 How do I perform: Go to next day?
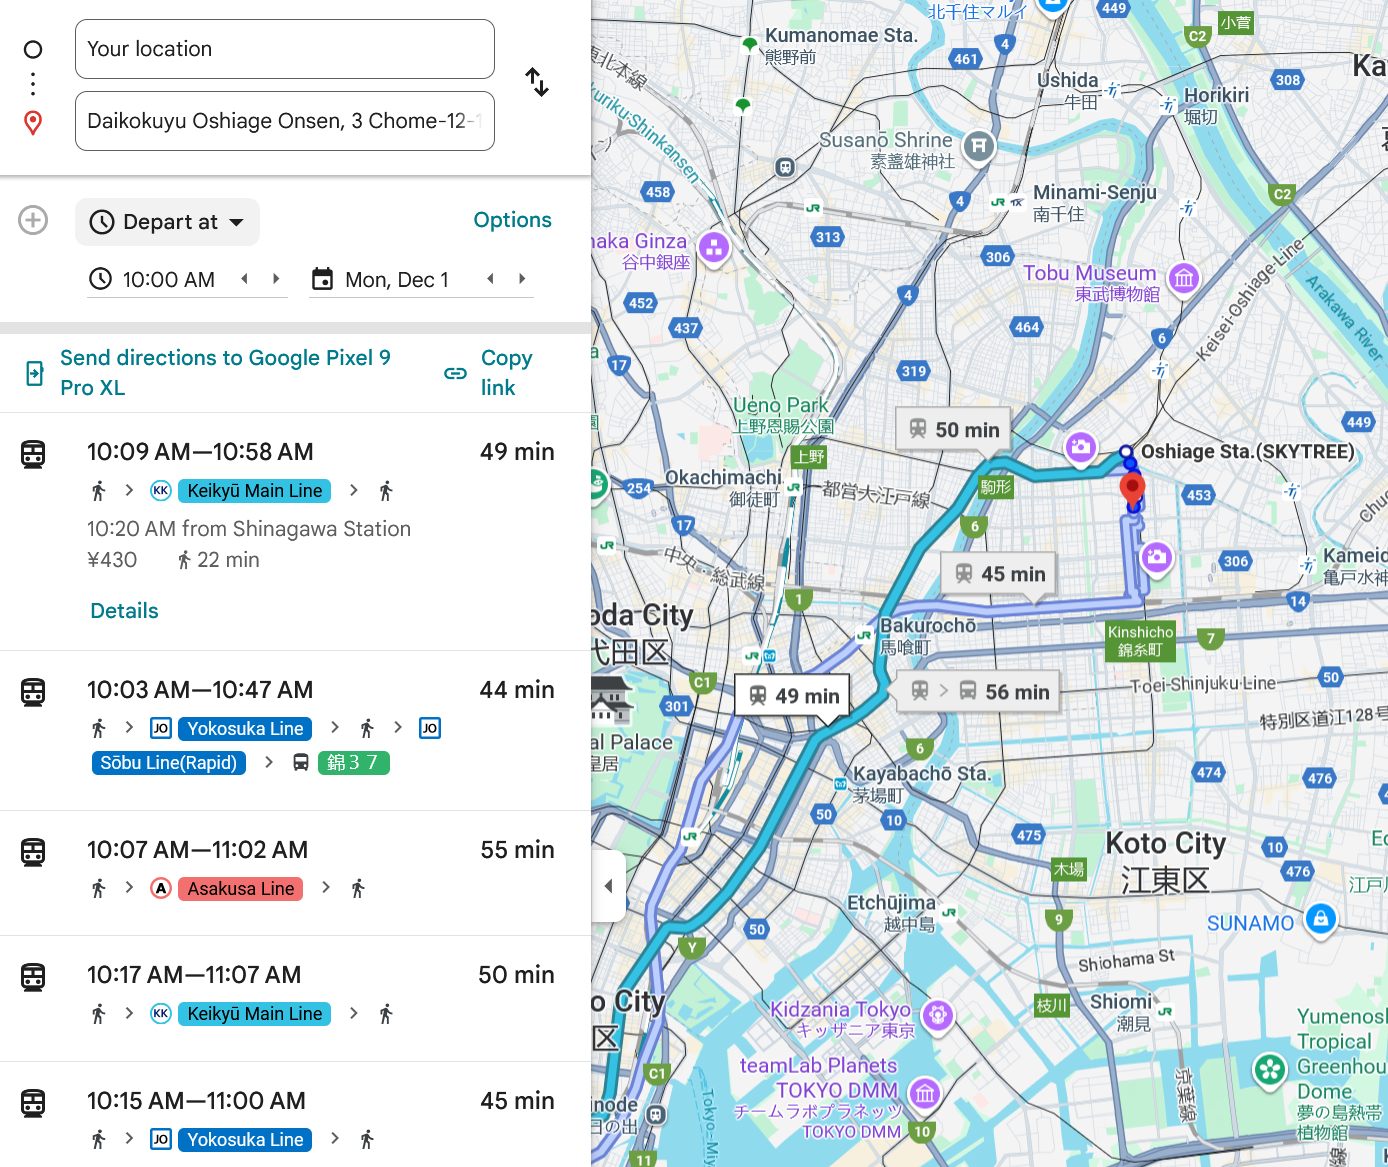click(522, 279)
